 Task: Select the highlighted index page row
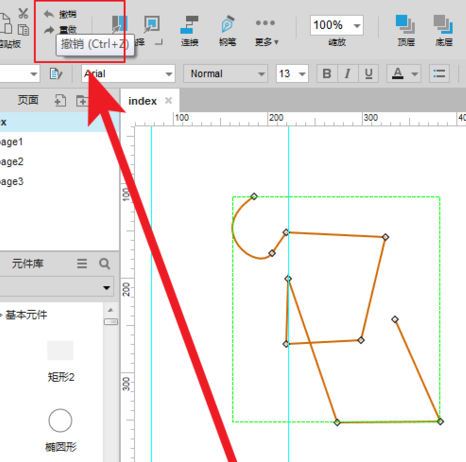[59, 122]
